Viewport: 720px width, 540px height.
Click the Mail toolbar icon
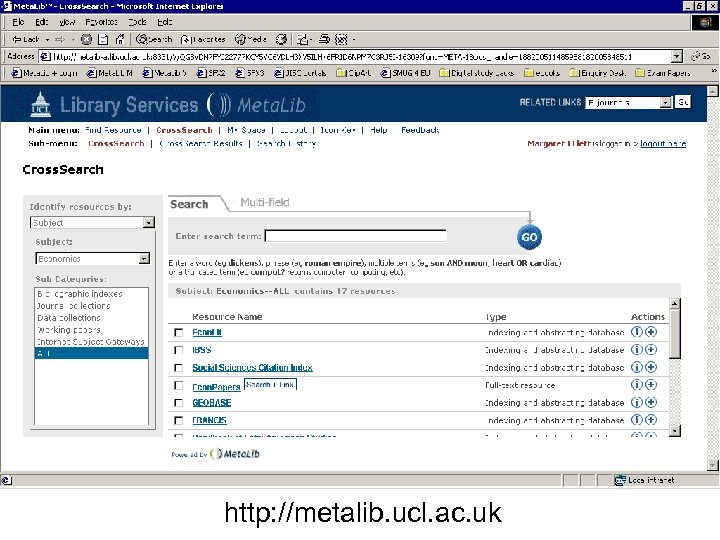click(304, 39)
